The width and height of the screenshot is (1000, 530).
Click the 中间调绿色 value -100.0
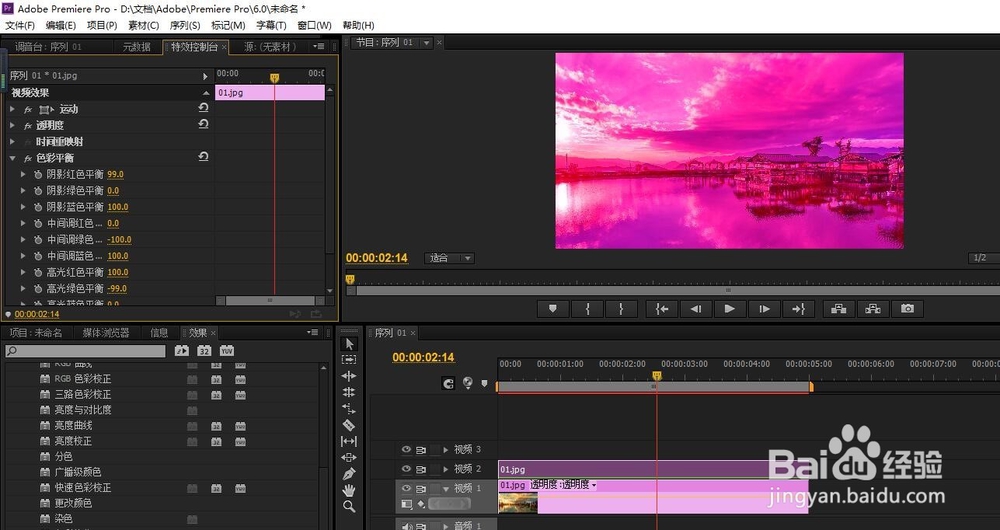pos(119,240)
